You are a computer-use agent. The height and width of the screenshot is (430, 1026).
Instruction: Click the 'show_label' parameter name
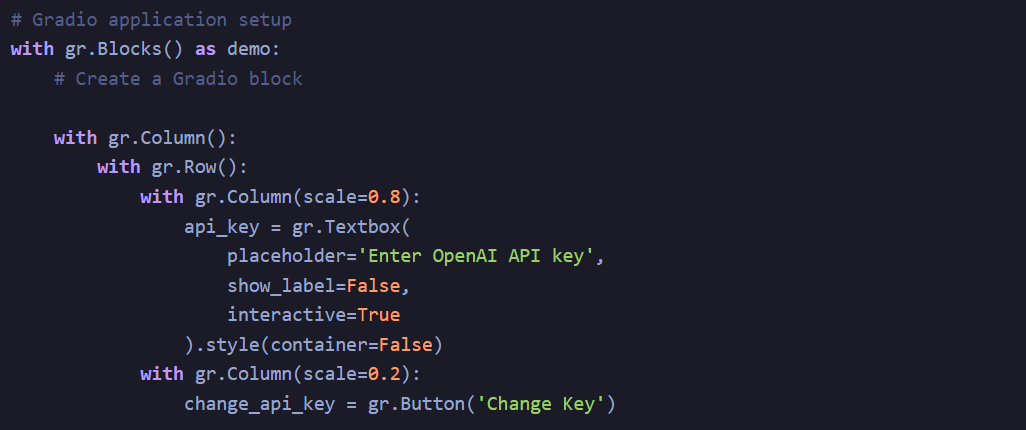(x=281, y=285)
